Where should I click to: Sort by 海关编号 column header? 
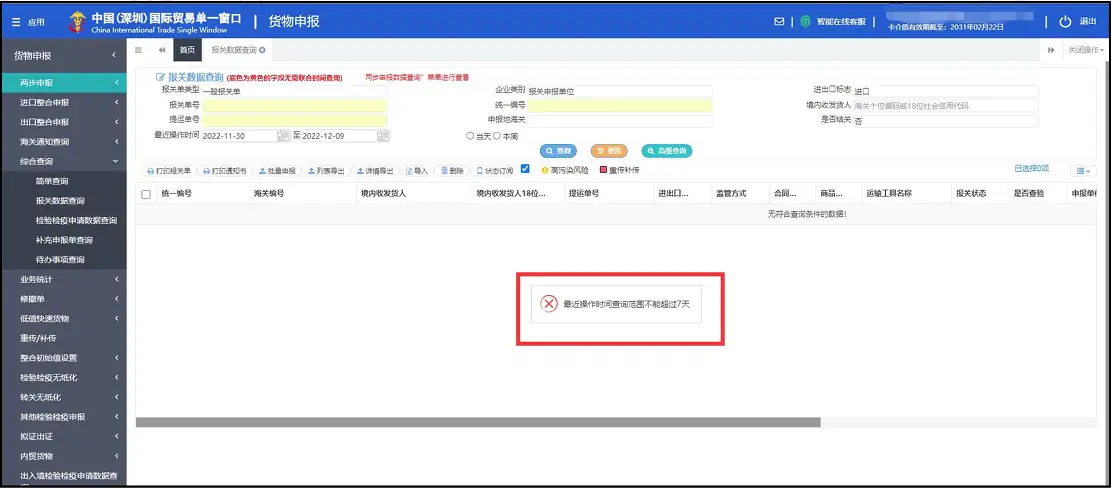coord(269,193)
